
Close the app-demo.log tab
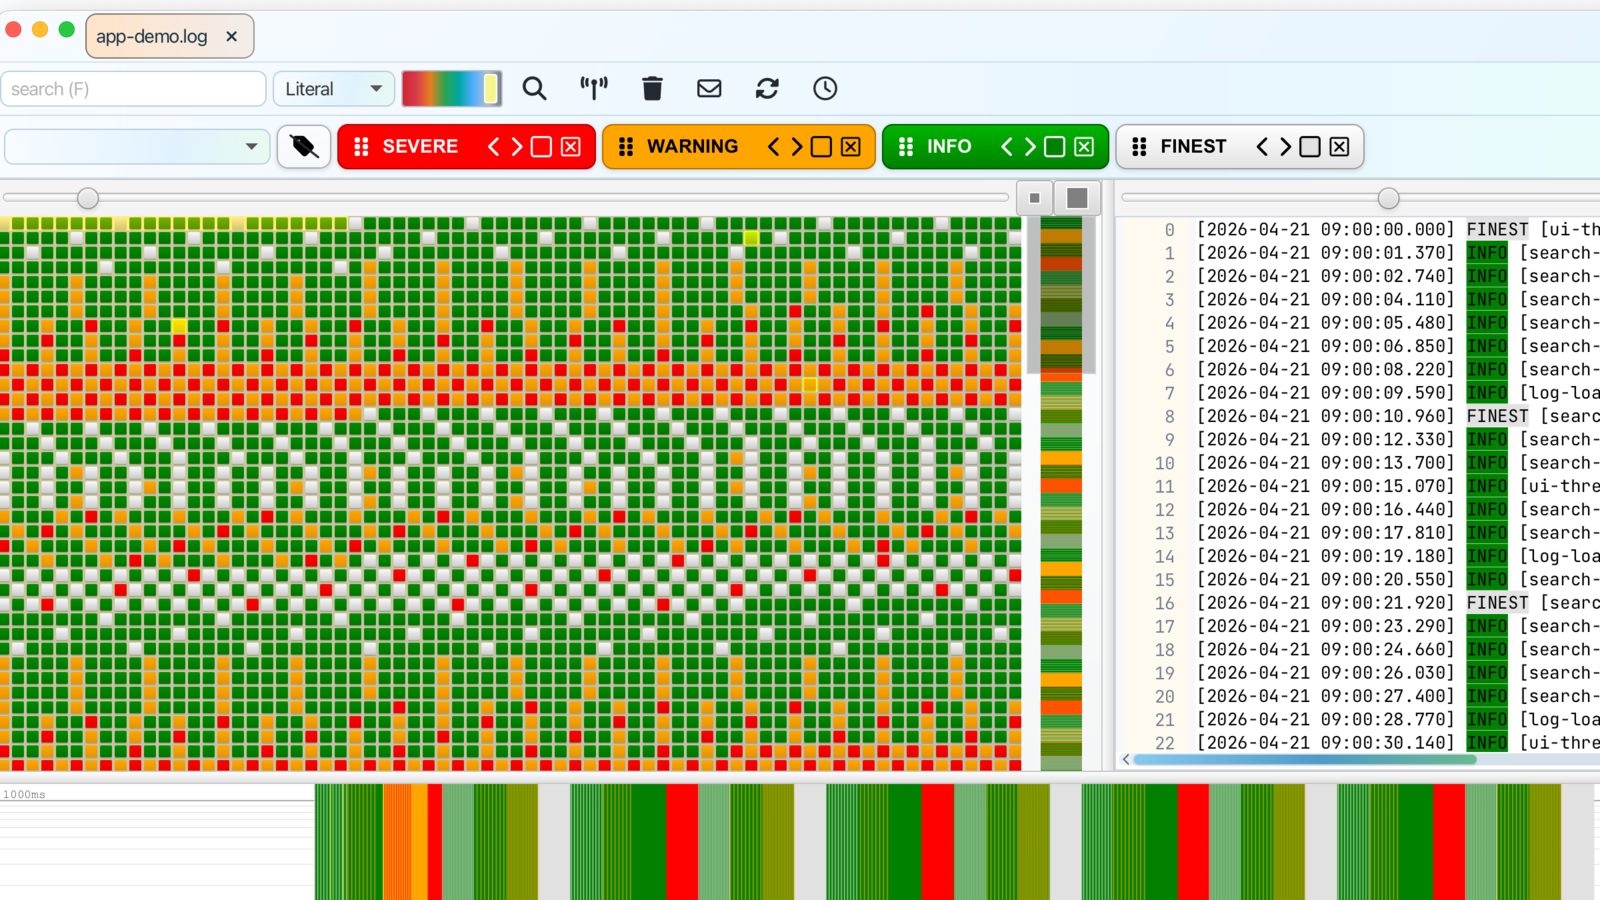[x=232, y=36]
